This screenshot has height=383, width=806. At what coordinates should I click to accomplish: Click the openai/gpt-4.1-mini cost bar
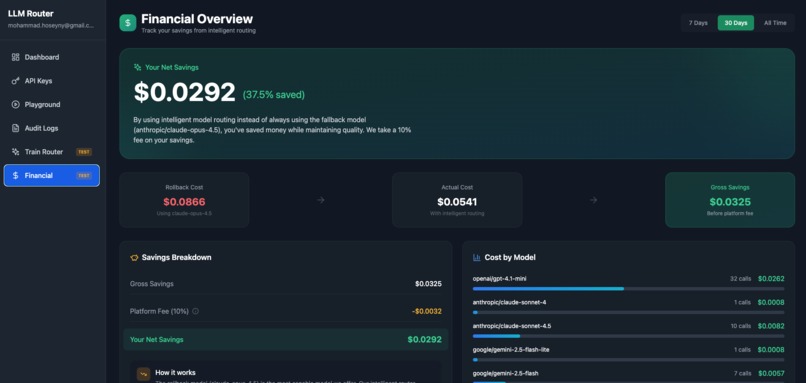[628, 288]
